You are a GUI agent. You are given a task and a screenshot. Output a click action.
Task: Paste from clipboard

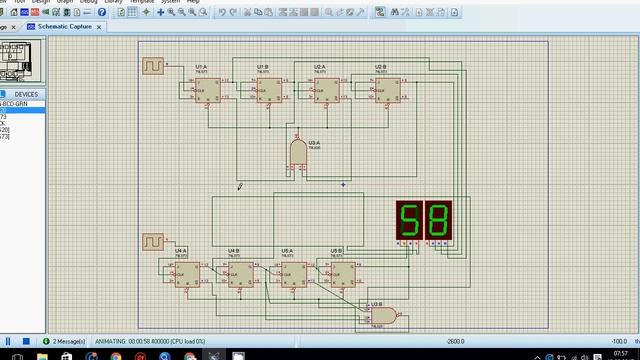(269, 12)
